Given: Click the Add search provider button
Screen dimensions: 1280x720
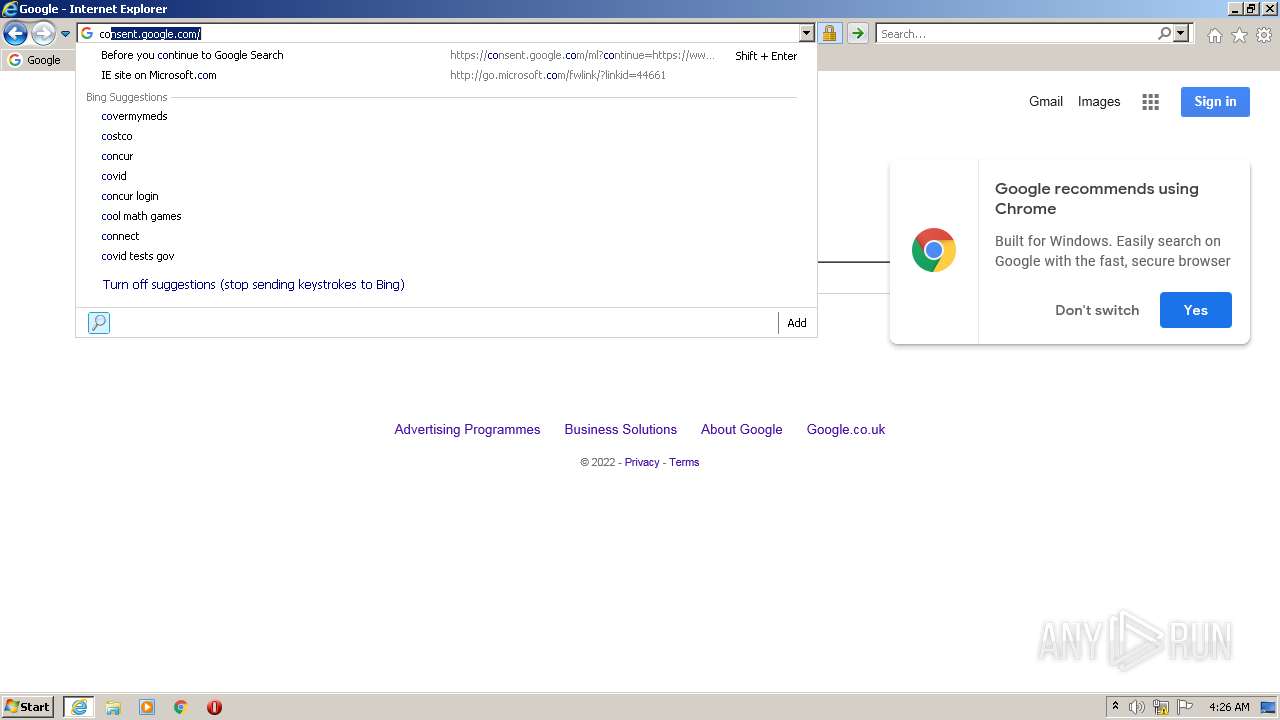Looking at the screenshot, I should point(797,323).
